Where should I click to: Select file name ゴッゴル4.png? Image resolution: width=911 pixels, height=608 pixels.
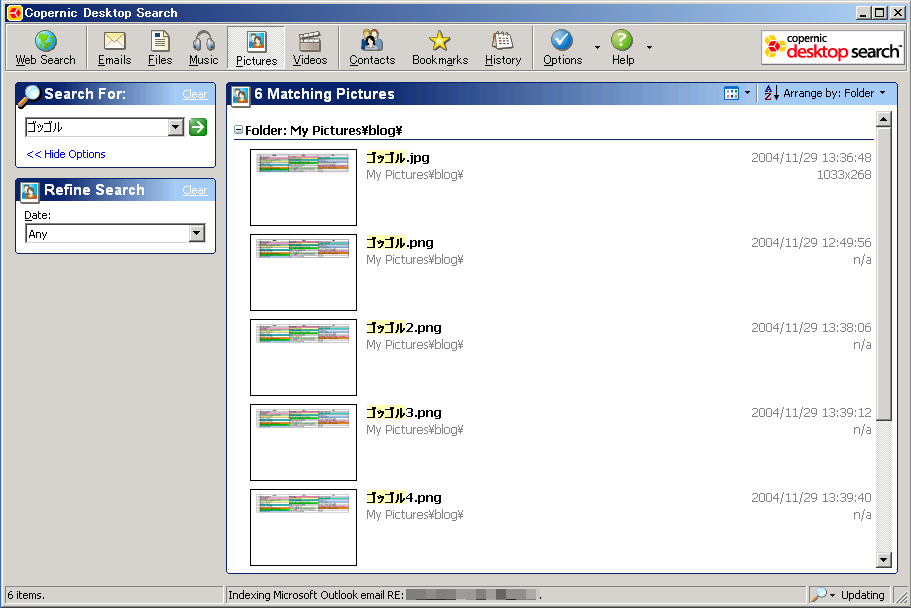tap(404, 497)
